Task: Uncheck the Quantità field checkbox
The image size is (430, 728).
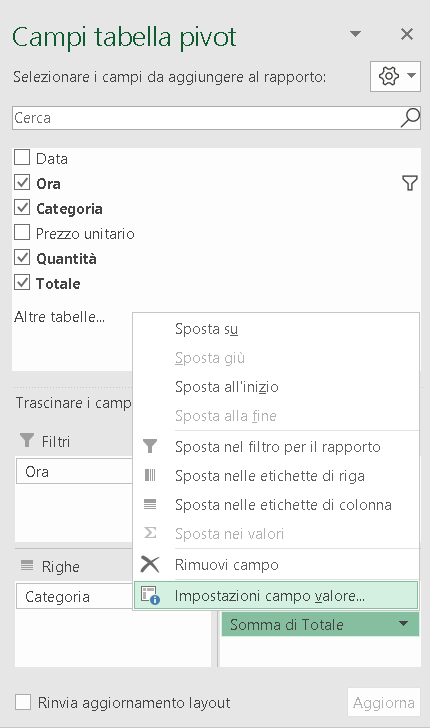Action: pyautogui.click(x=22, y=257)
